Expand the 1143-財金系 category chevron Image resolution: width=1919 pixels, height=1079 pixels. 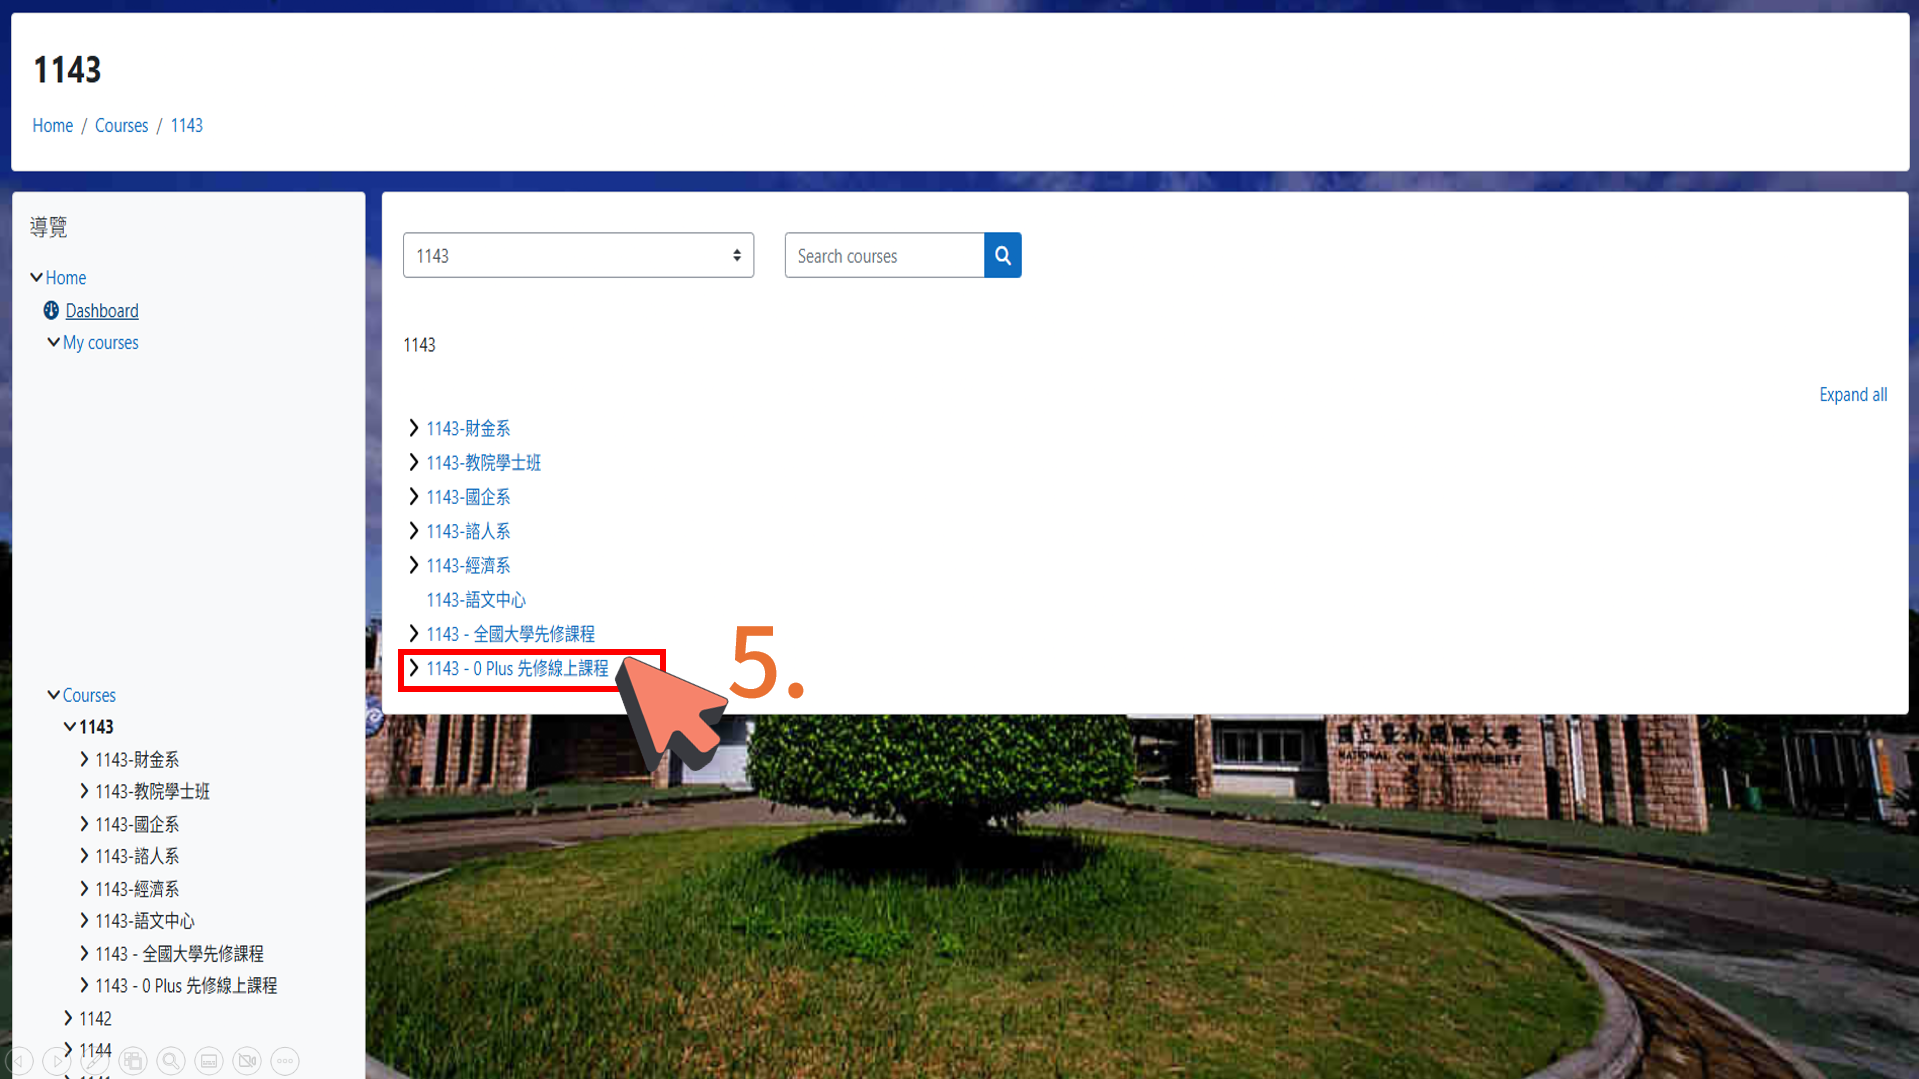point(413,428)
